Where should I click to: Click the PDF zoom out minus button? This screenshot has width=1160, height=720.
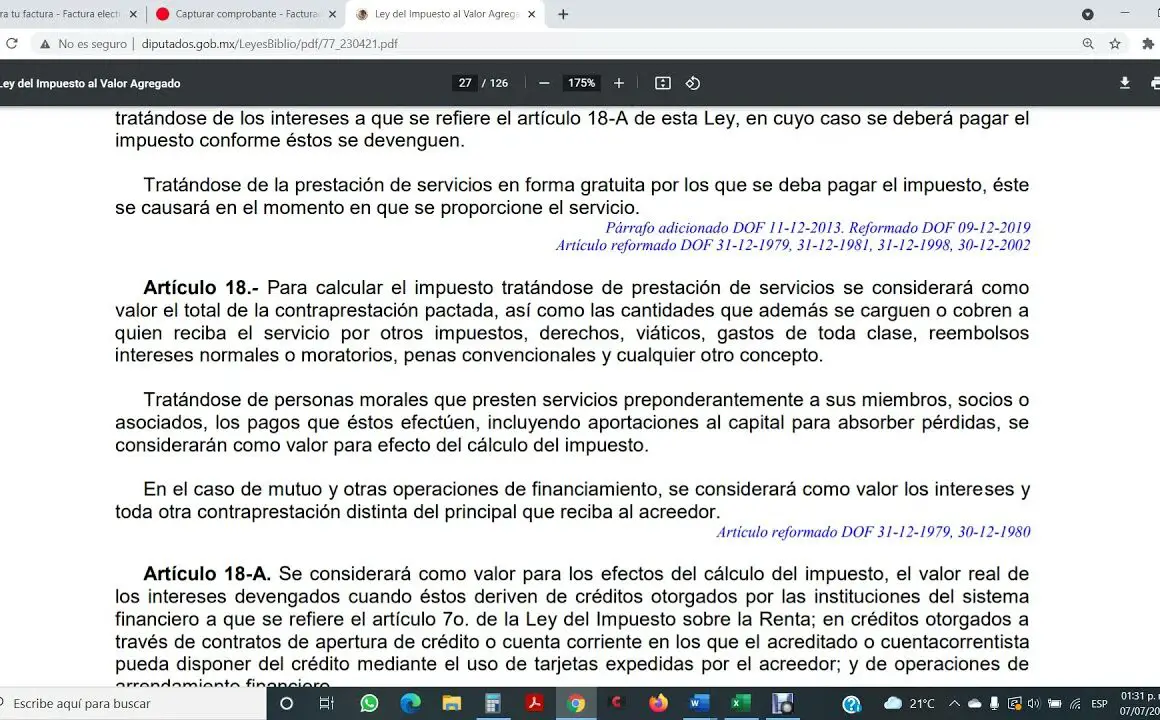click(x=544, y=83)
